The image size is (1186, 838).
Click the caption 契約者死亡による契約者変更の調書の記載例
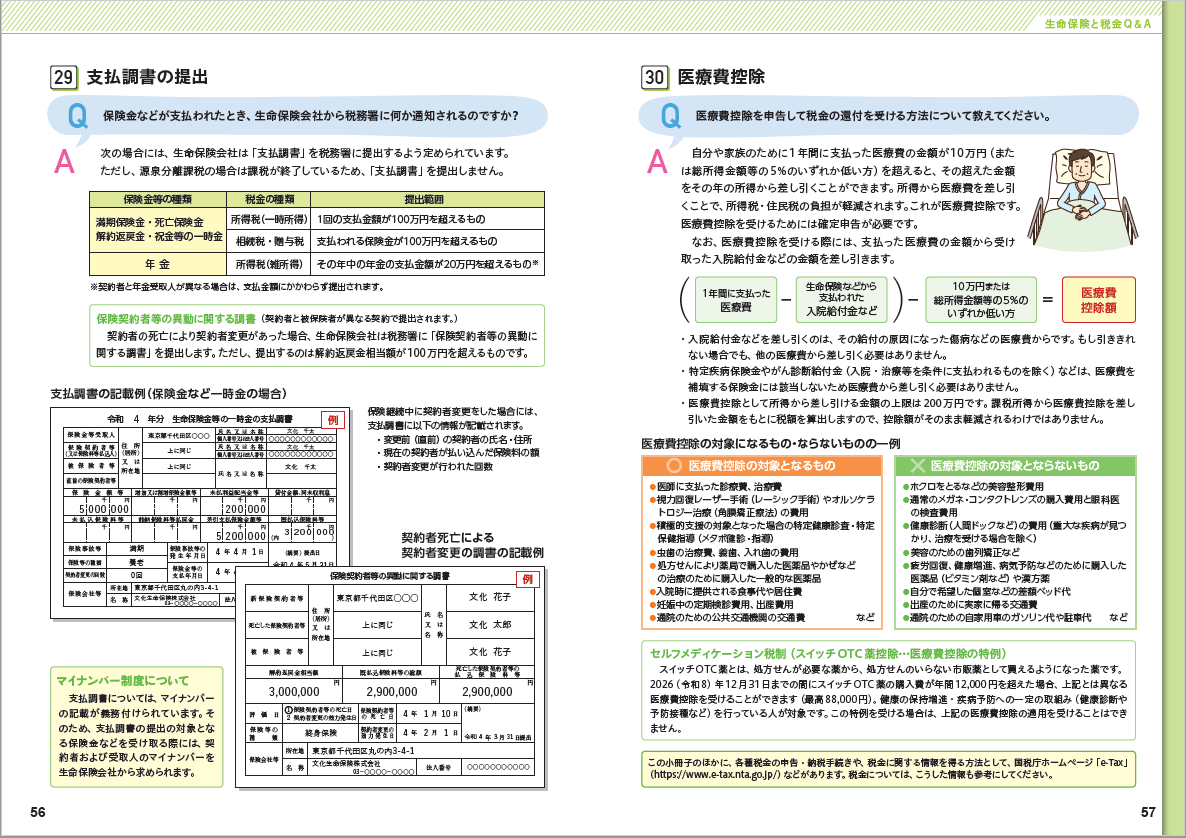pos(472,545)
